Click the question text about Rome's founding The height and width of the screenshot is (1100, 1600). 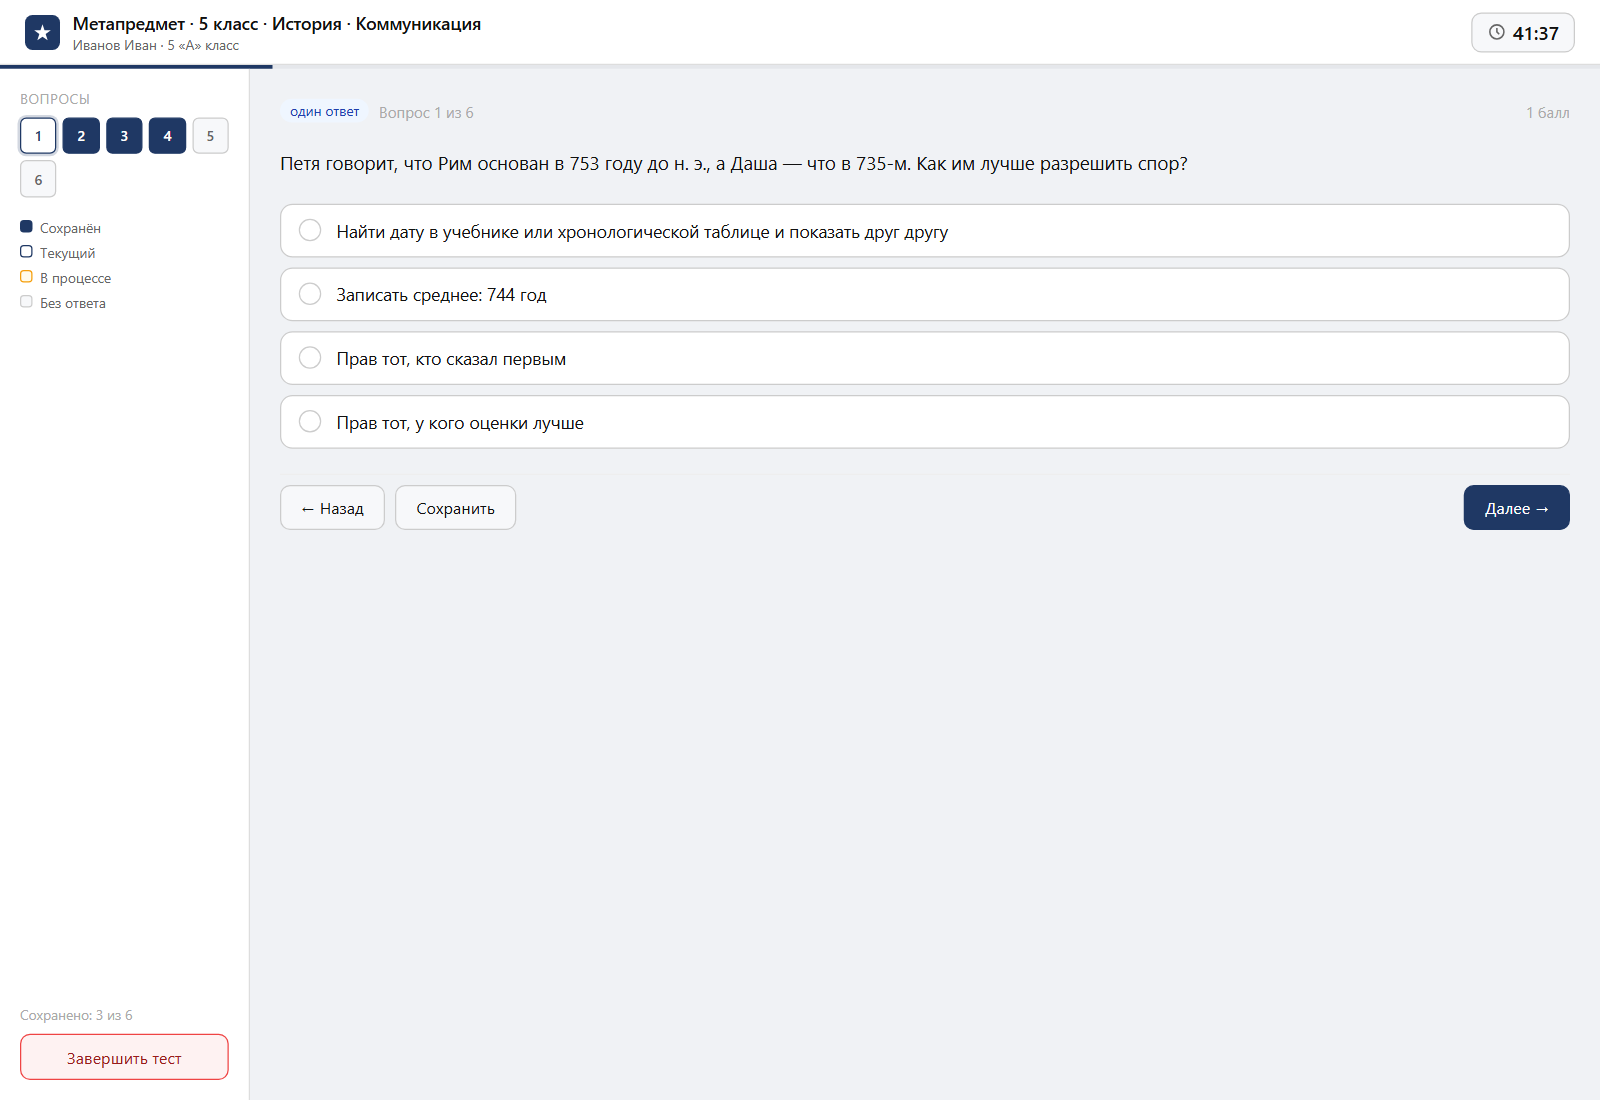734,164
